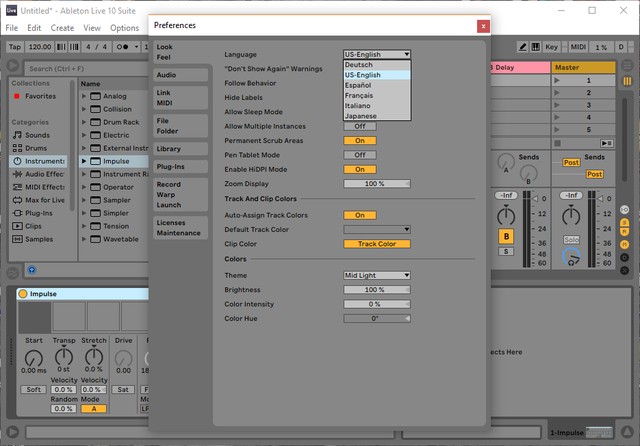Click the Sounds category icon
The height and width of the screenshot is (446, 640).
pos(17,135)
